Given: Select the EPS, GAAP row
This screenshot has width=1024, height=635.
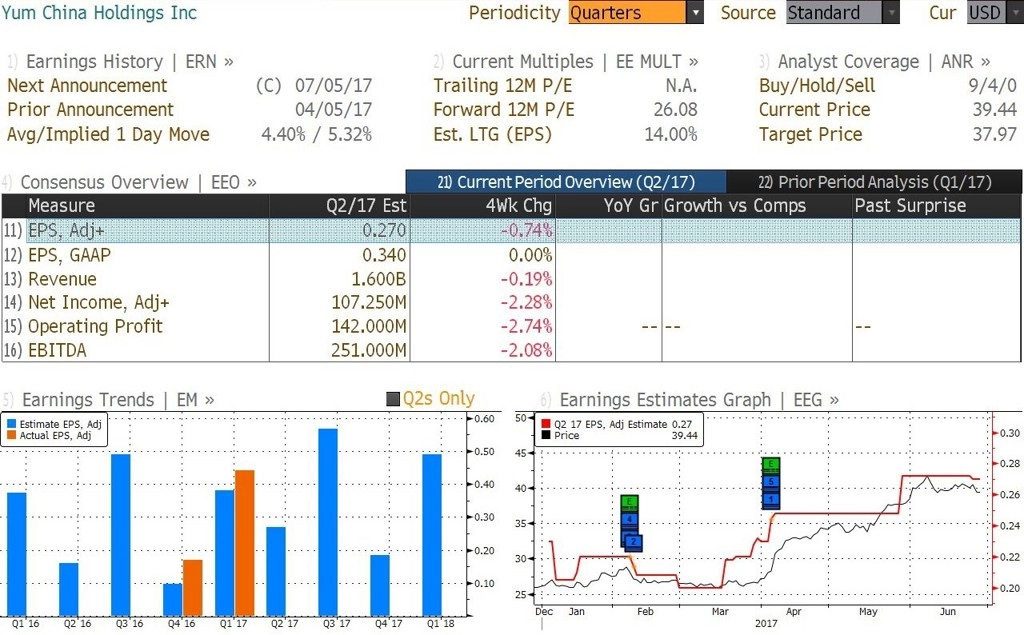Looking at the screenshot, I should [x=511, y=255].
